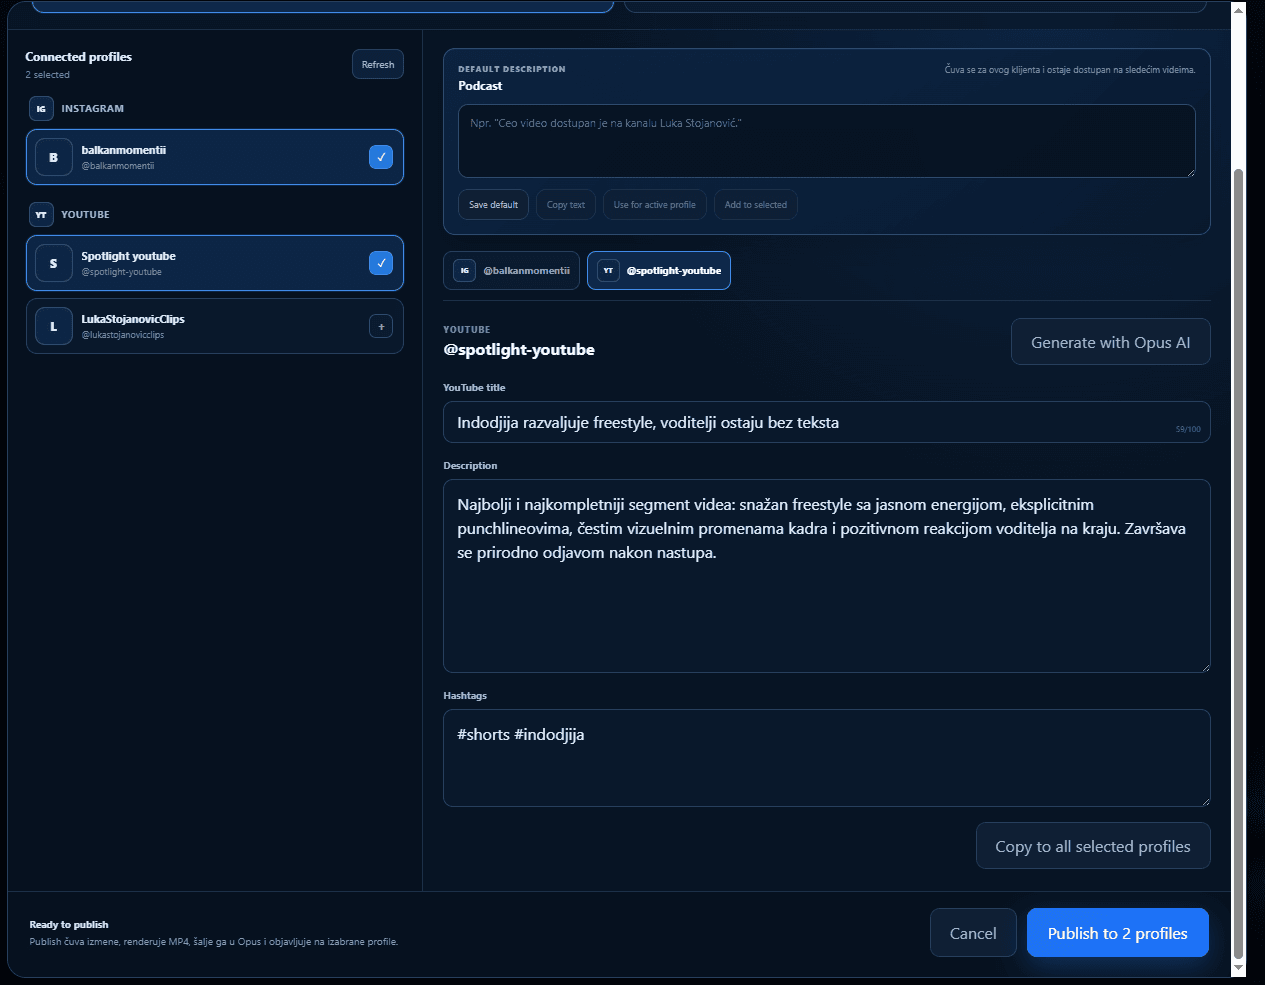Viewport: 1265px width, 985px height.
Task: Click the '@lukastojanovicclips' handle text
Action: click(123, 335)
